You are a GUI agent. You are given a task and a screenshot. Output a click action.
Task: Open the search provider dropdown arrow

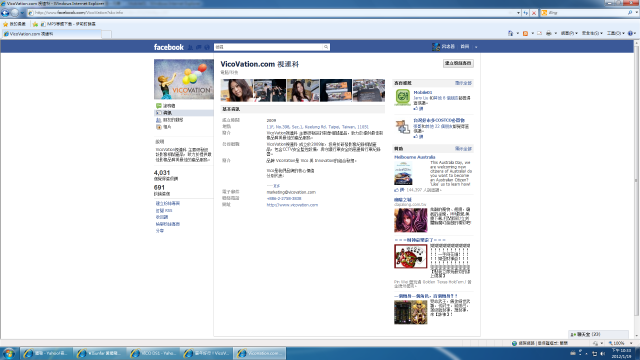[636, 13]
